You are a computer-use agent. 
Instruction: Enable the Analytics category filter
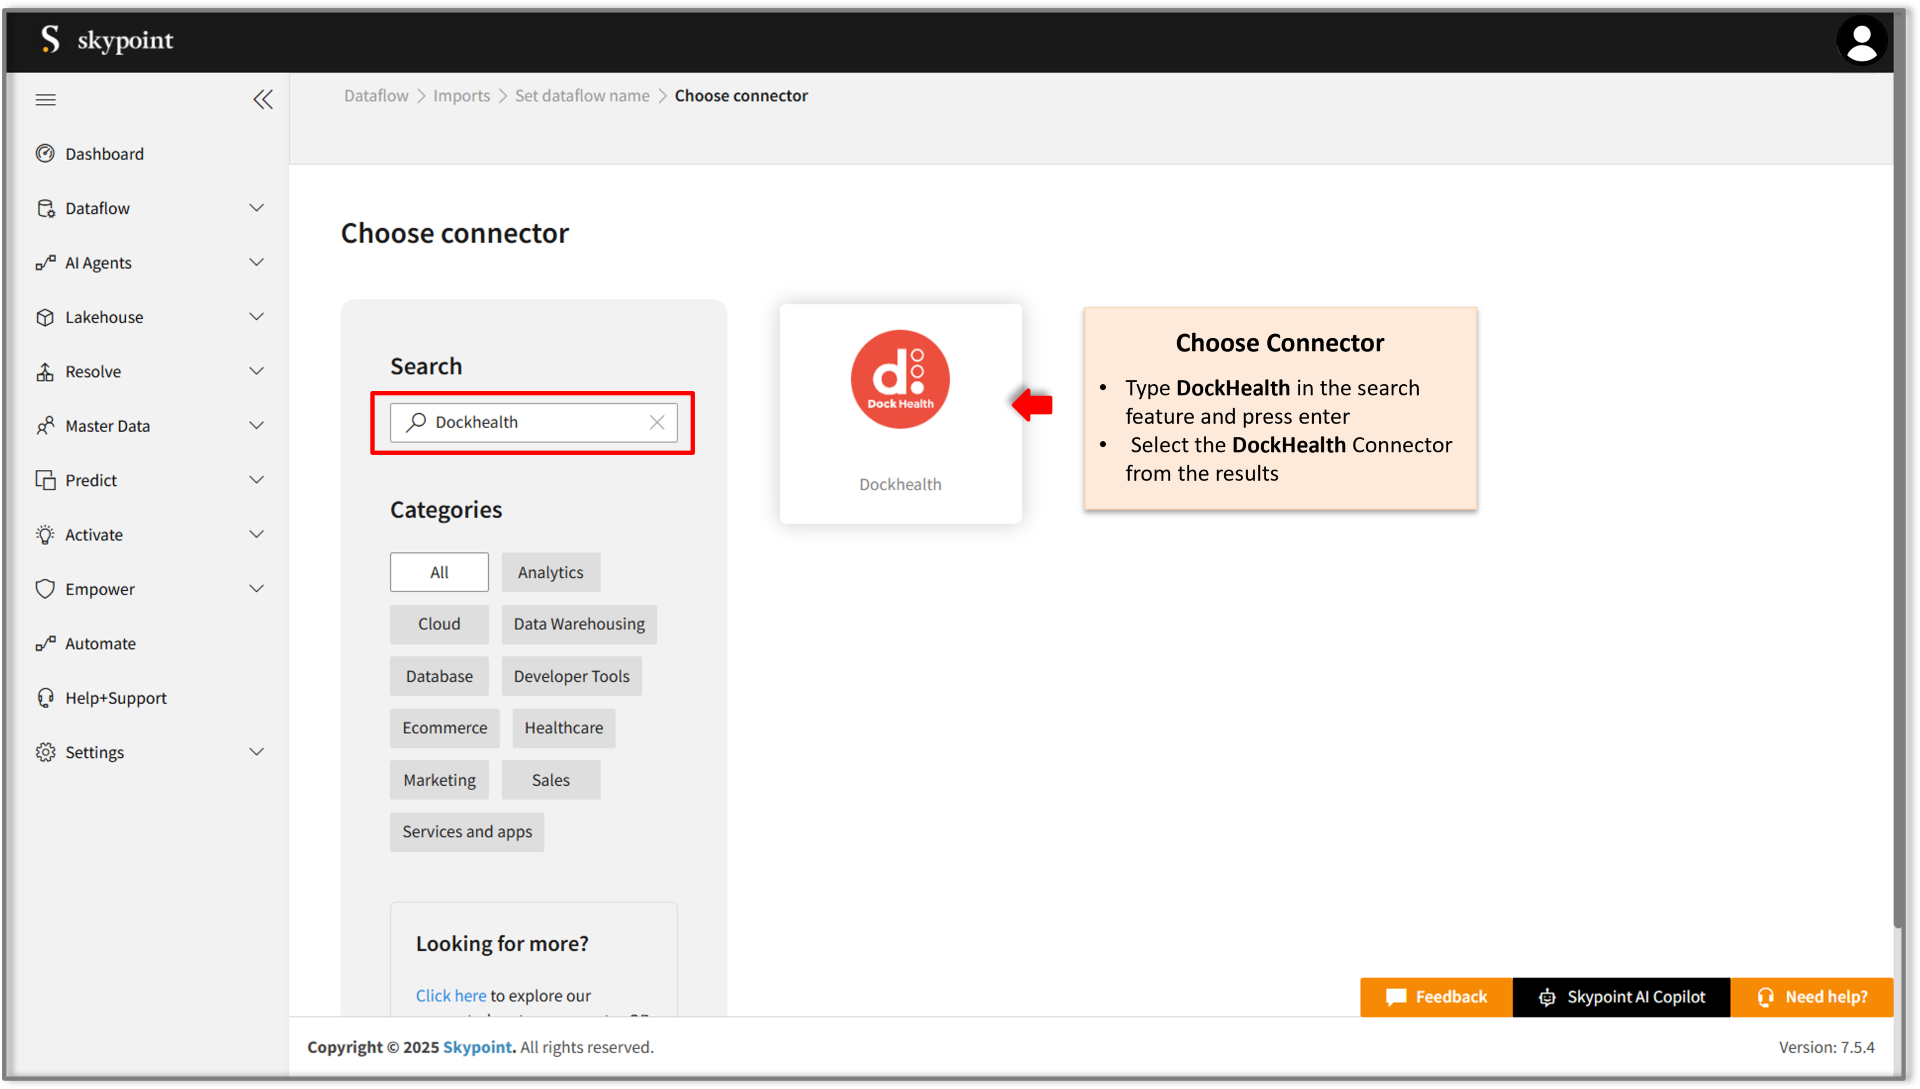(x=550, y=572)
